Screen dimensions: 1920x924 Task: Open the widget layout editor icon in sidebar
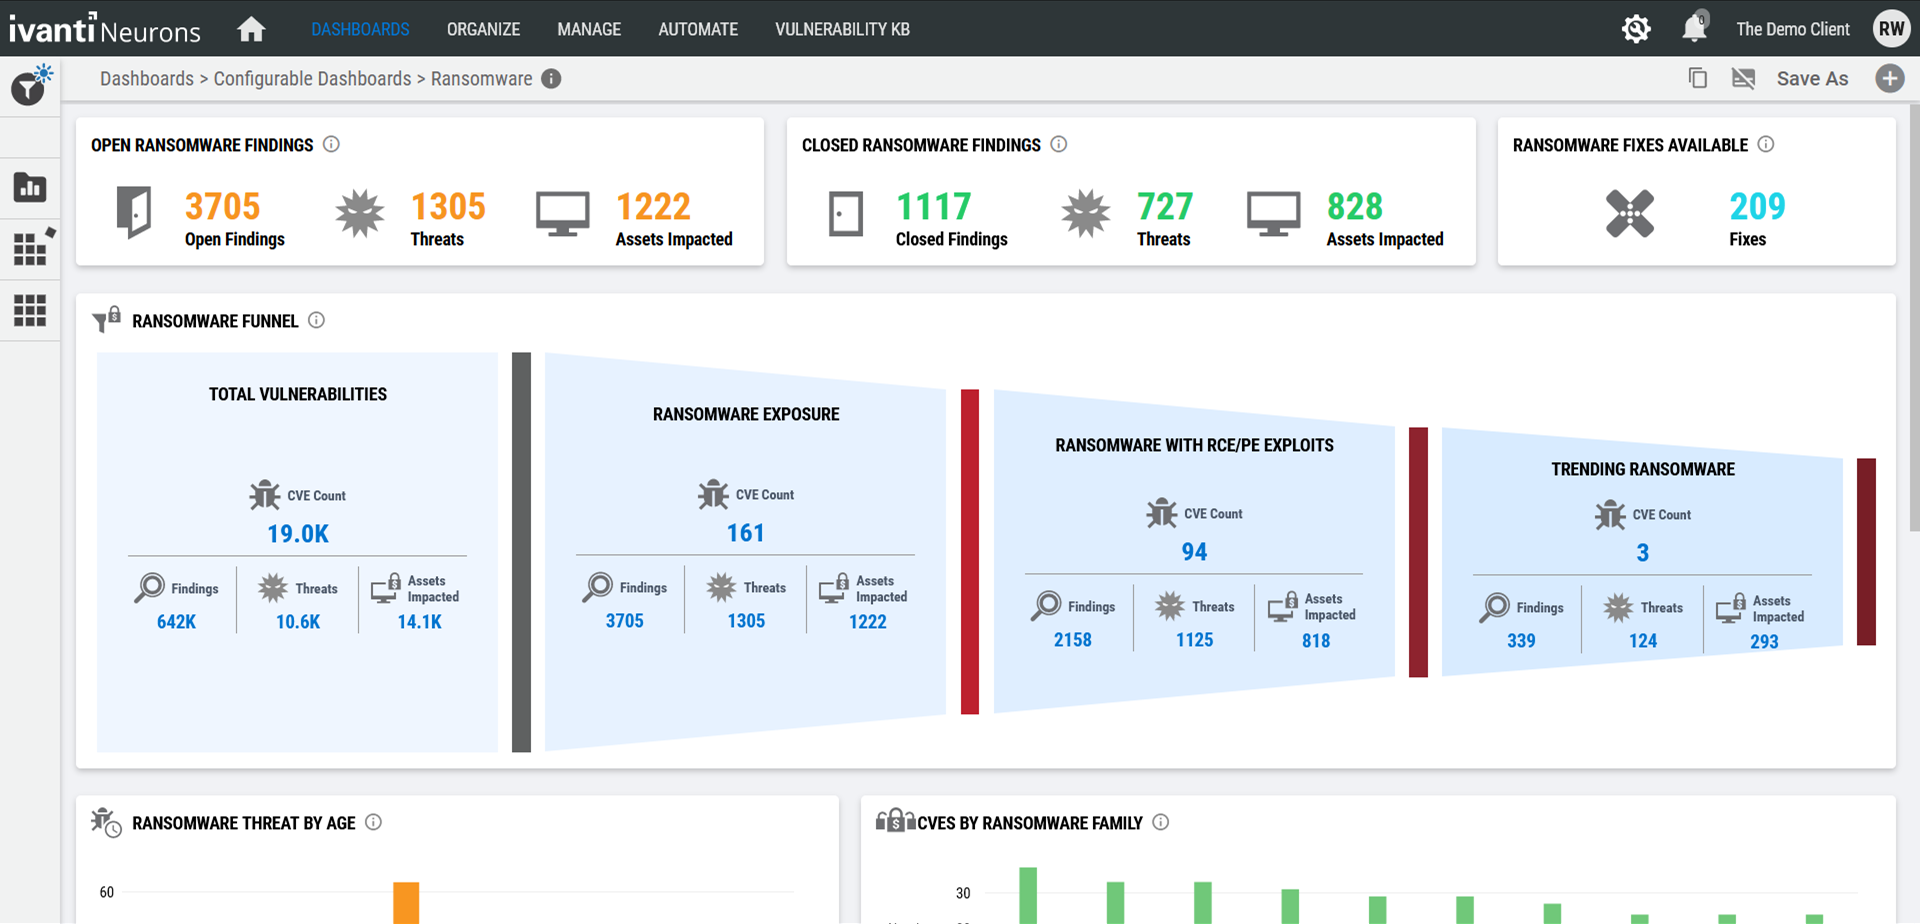[x=30, y=249]
